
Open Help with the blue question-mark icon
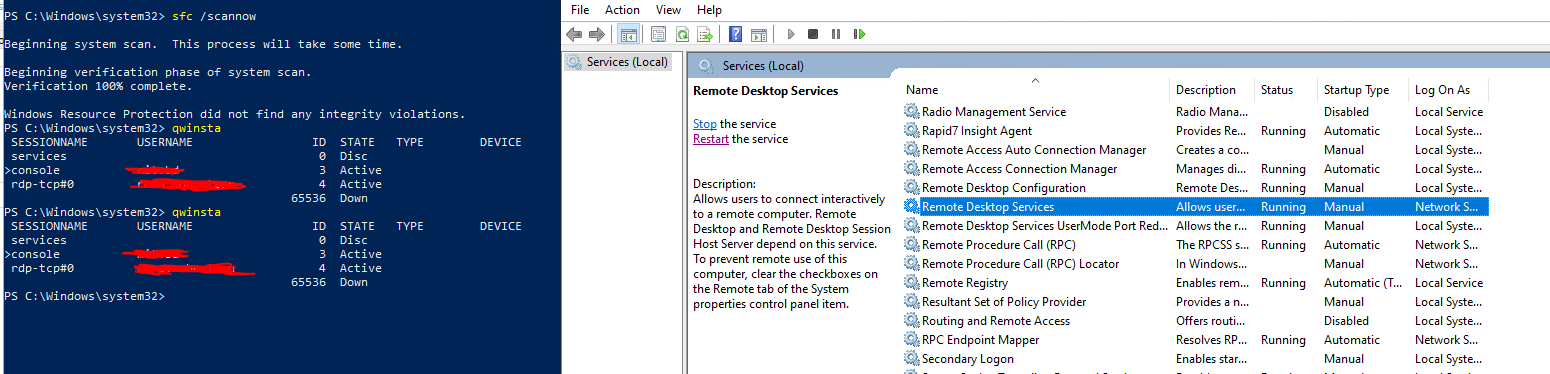735,34
